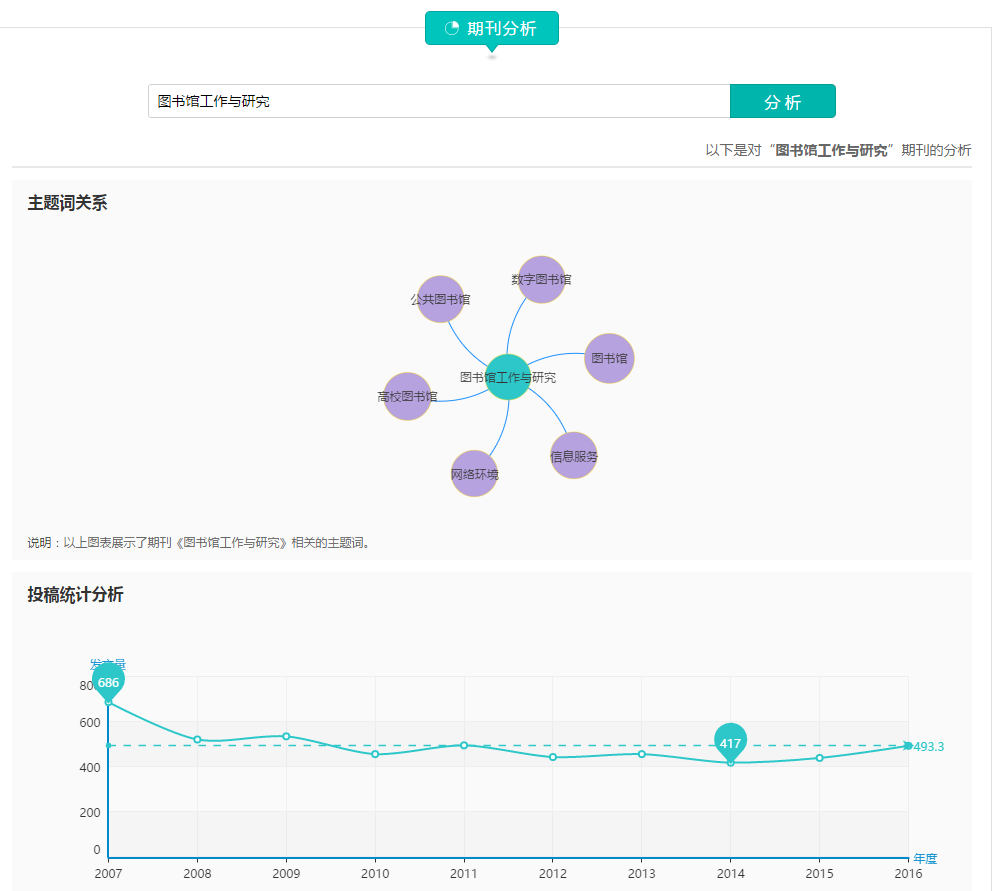Click the 2010 data point on line chart
Viewport: 1003px width, 891px height.
(x=375, y=754)
